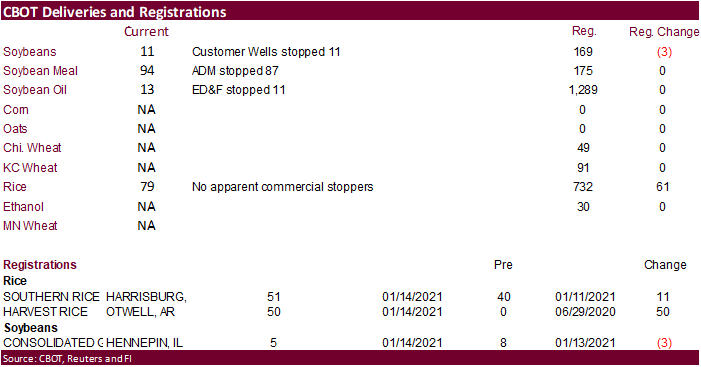701x367 pixels.
Task: Select the SOUTHERN RICE registration row
Action: tap(336, 296)
